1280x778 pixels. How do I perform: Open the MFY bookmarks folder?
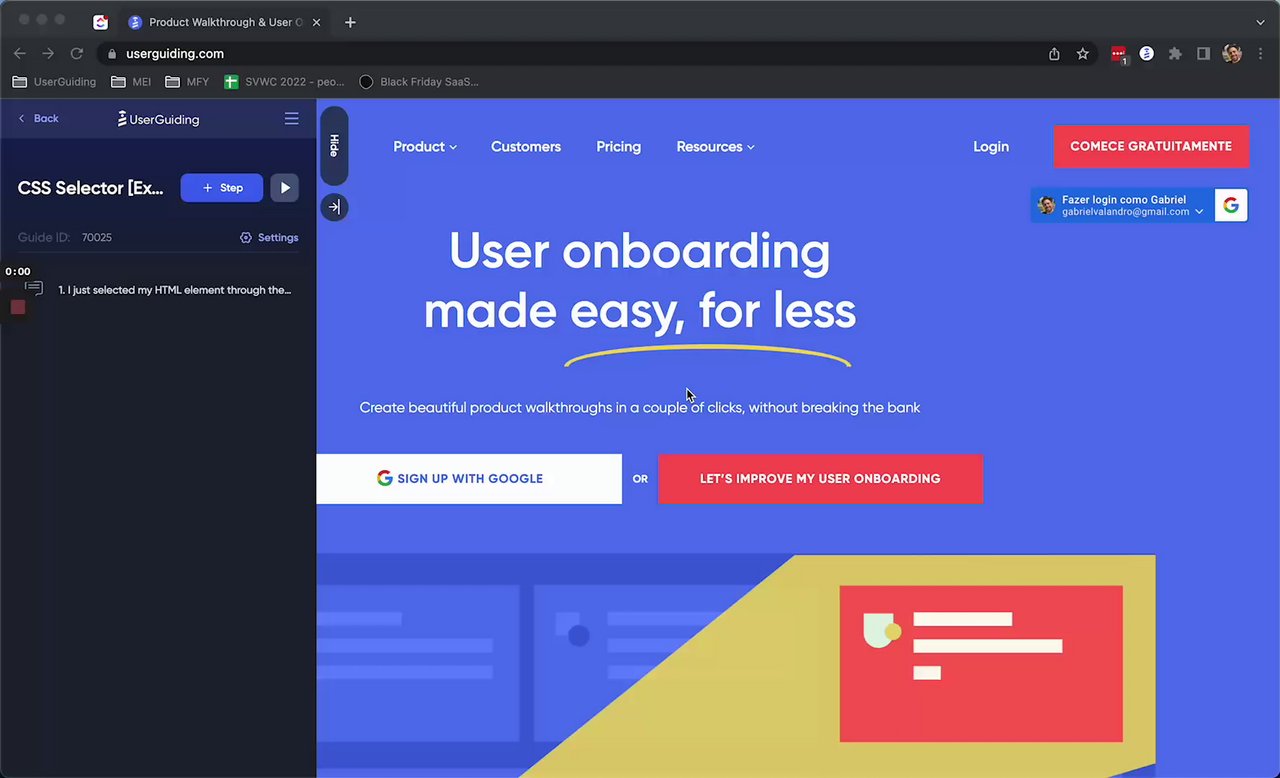pos(187,82)
